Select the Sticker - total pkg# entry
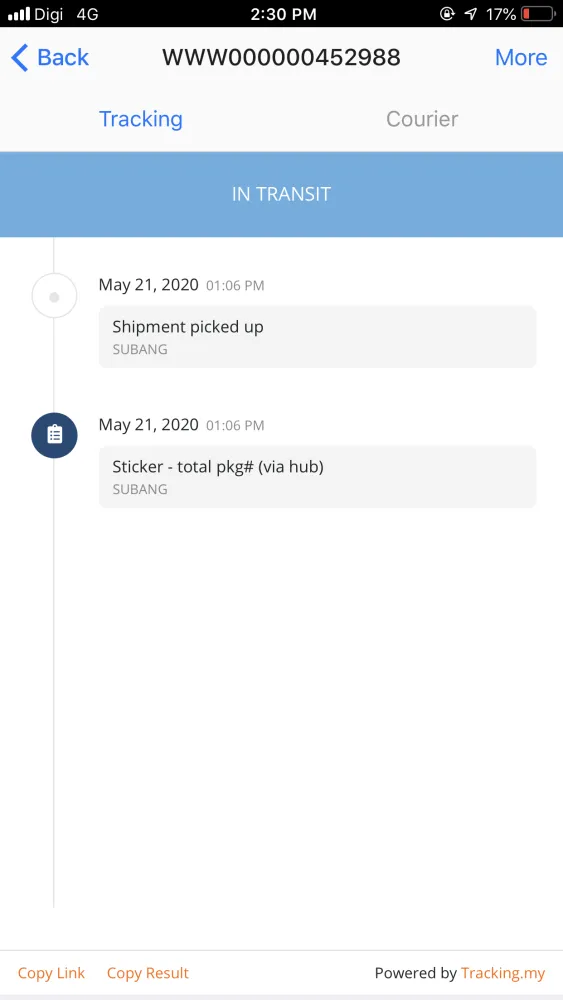This screenshot has height=1000, width=563. coord(318,476)
